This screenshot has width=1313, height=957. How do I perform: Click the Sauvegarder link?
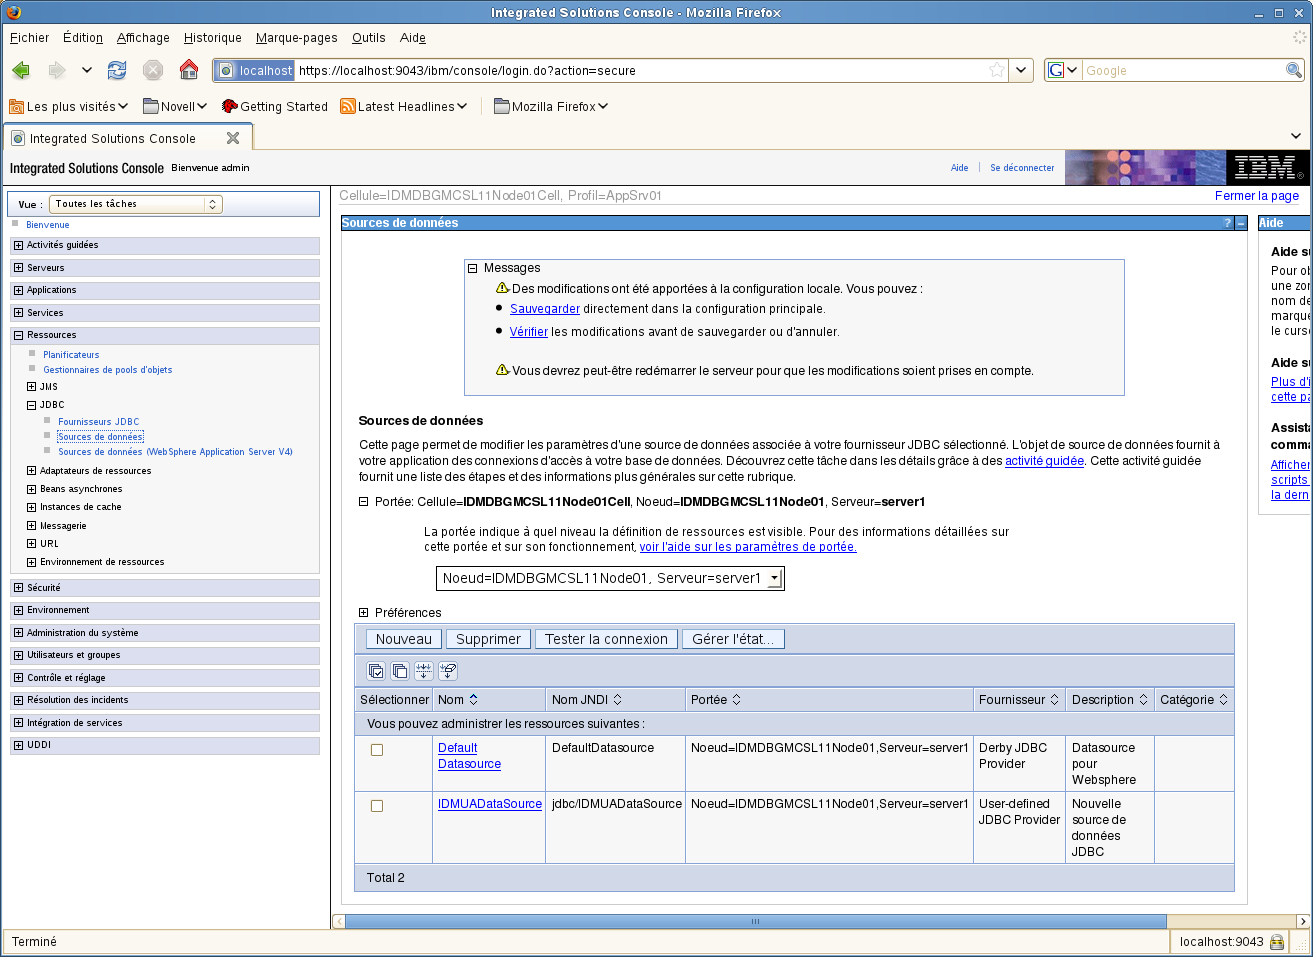click(x=544, y=309)
